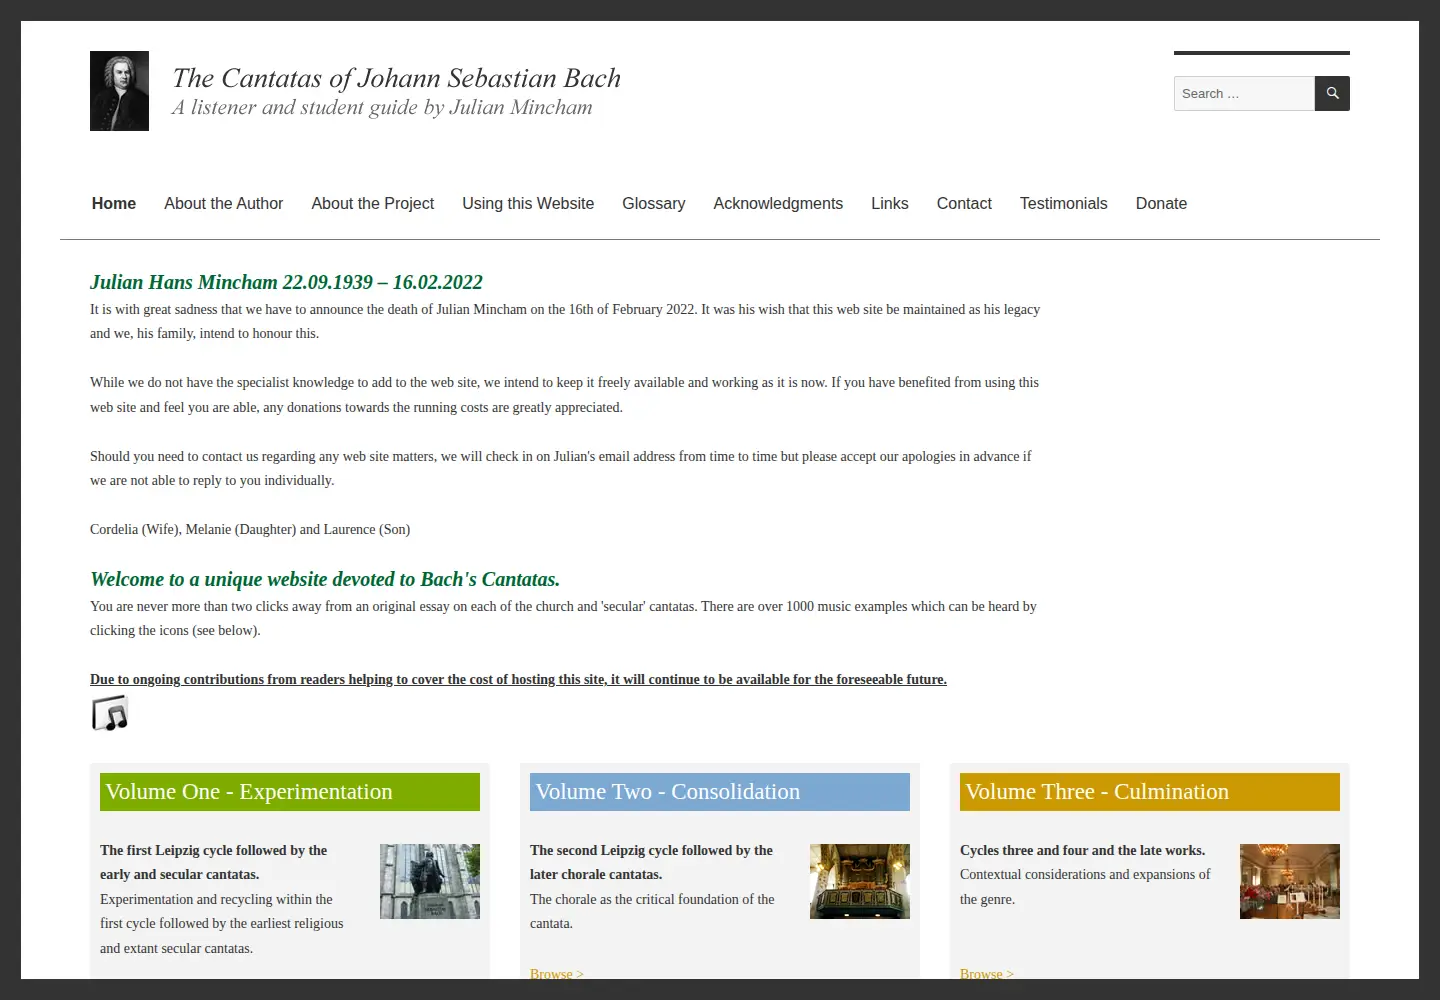Go to the Contact page
The width and height of the screenshot is (1440, 1000).
pos(964,203)
